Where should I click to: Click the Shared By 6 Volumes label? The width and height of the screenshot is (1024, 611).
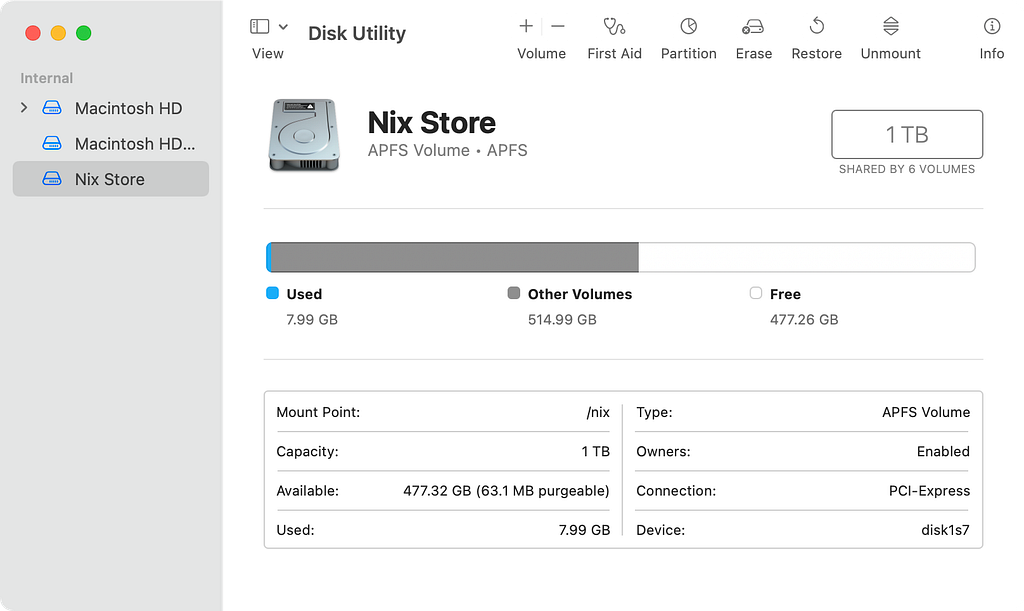(906, 169)
